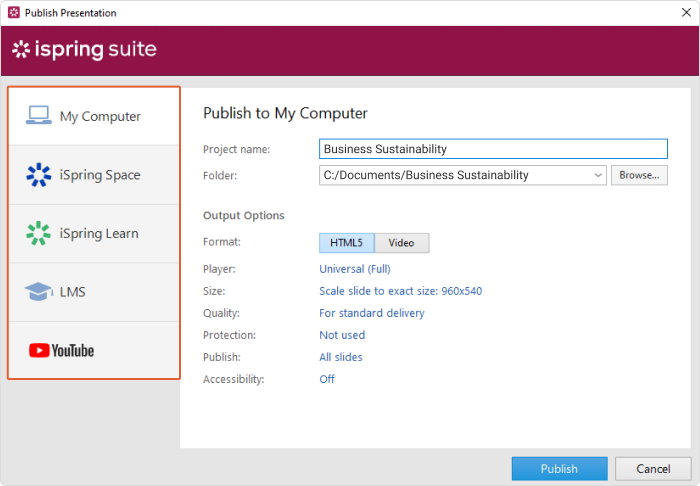Viewport: 700px width, 486px height.
Task: Click the iSpring Suite logo in header
Action: [x=84, y=50]
